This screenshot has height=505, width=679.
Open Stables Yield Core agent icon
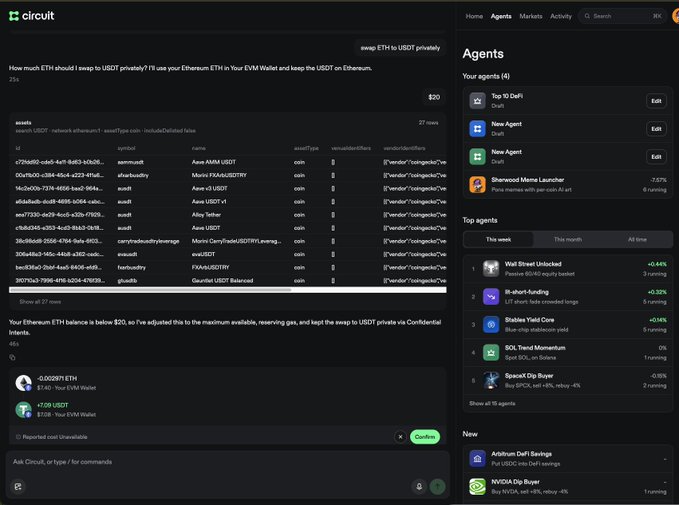pyautogui.click(x=491, y=324)
